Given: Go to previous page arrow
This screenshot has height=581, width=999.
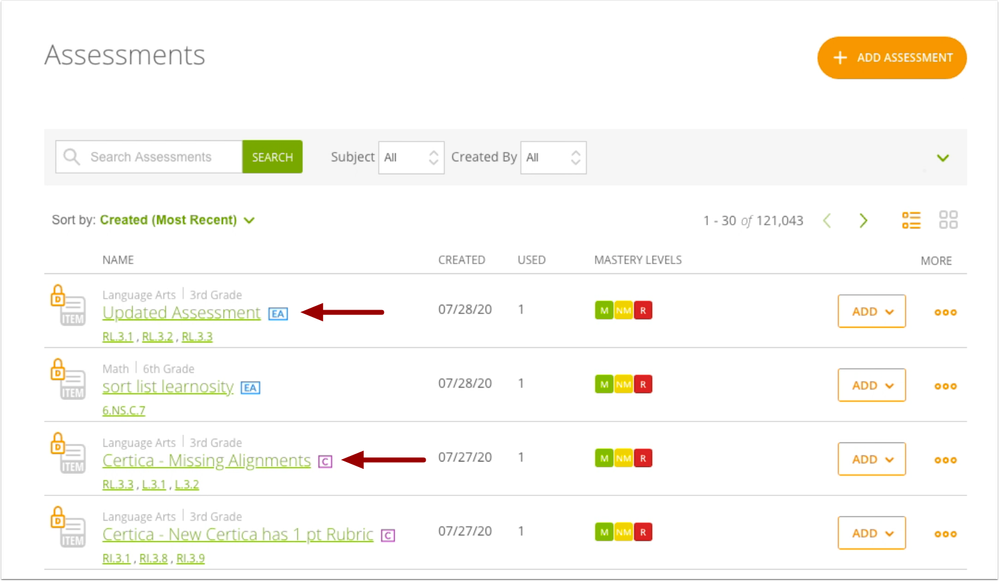Looking at the screenshot, I should click(827, 220).
